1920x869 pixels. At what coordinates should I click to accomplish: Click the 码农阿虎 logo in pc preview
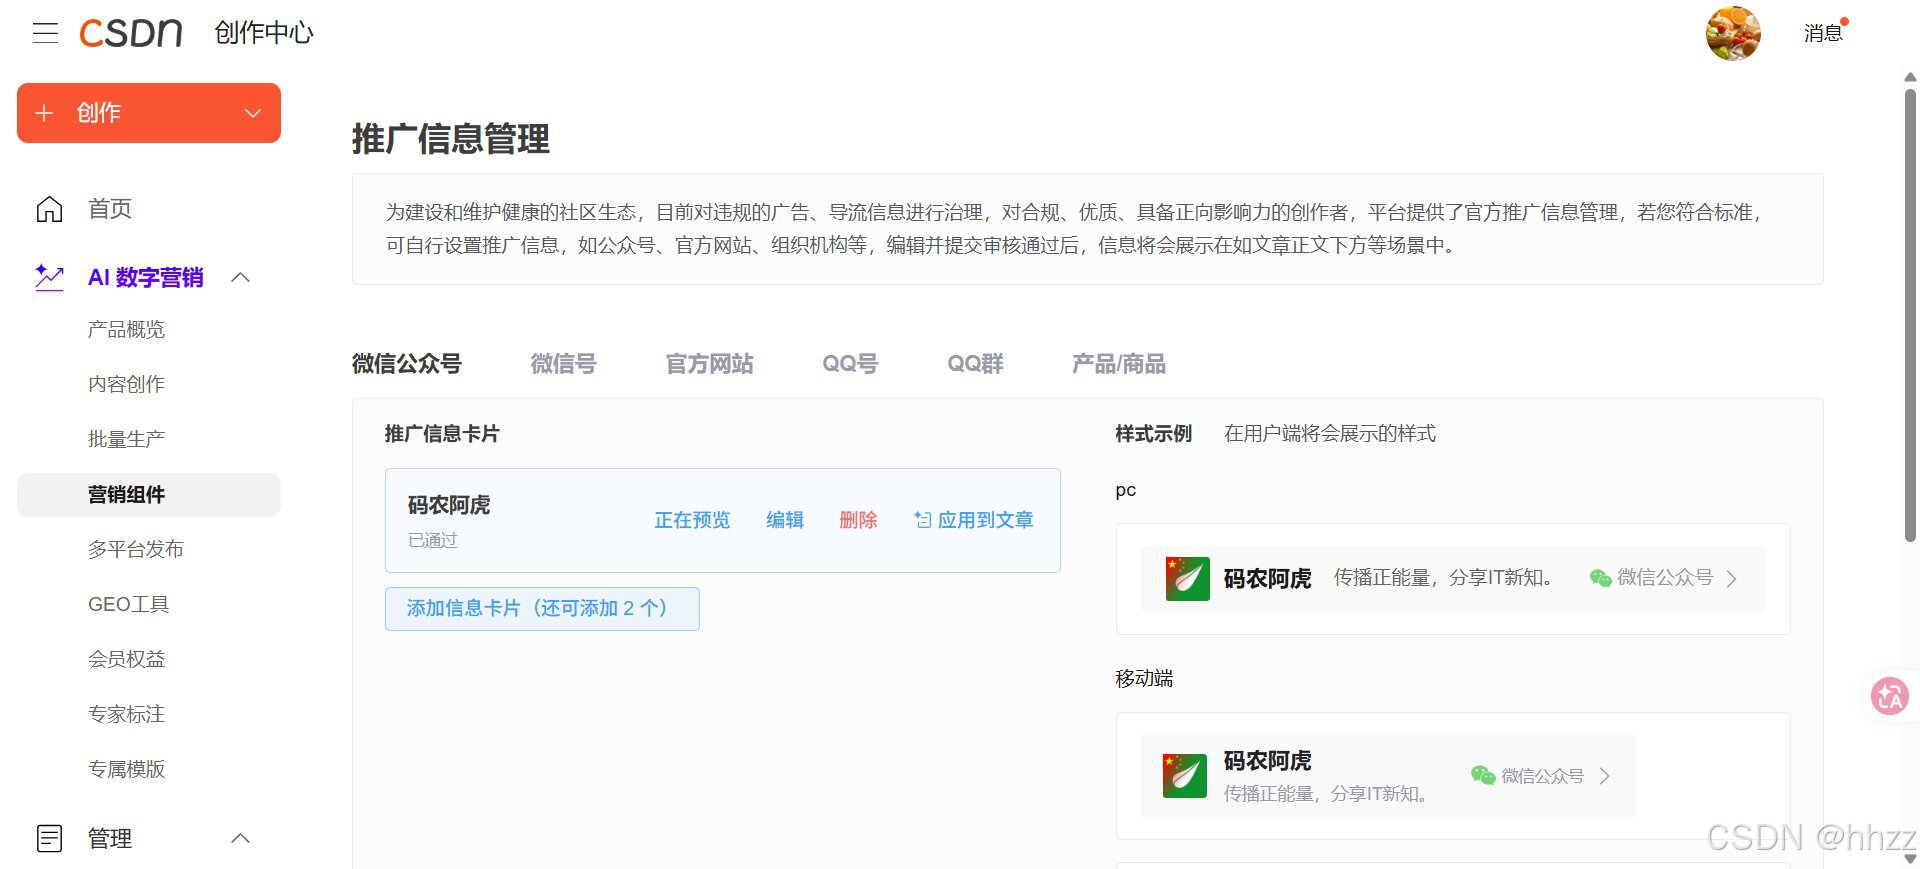pyautogui.click(x=1188, y=578)
